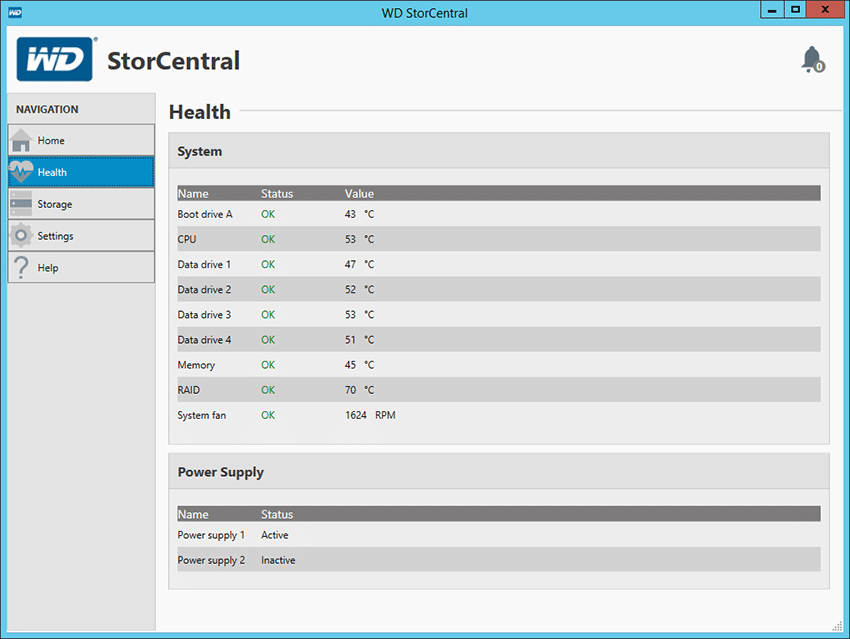Select Power supply 1 row
The image size is (850, 639).
pyautogui.click(x=499, y=535)
